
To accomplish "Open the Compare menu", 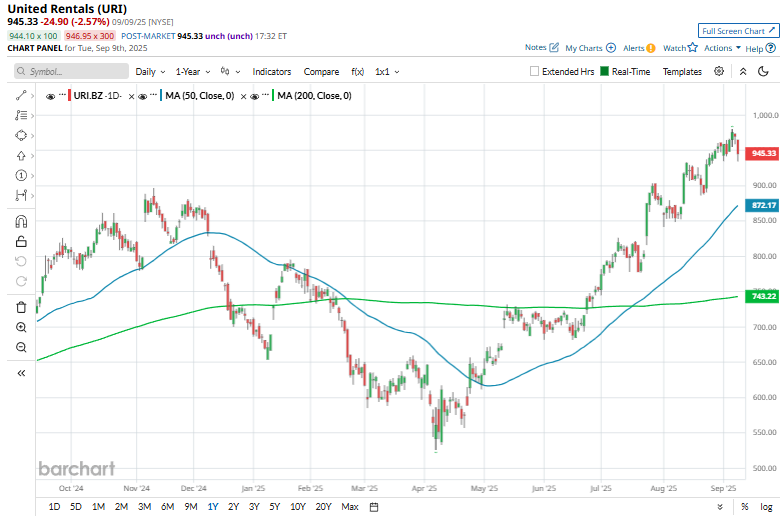I will (321, 72).
